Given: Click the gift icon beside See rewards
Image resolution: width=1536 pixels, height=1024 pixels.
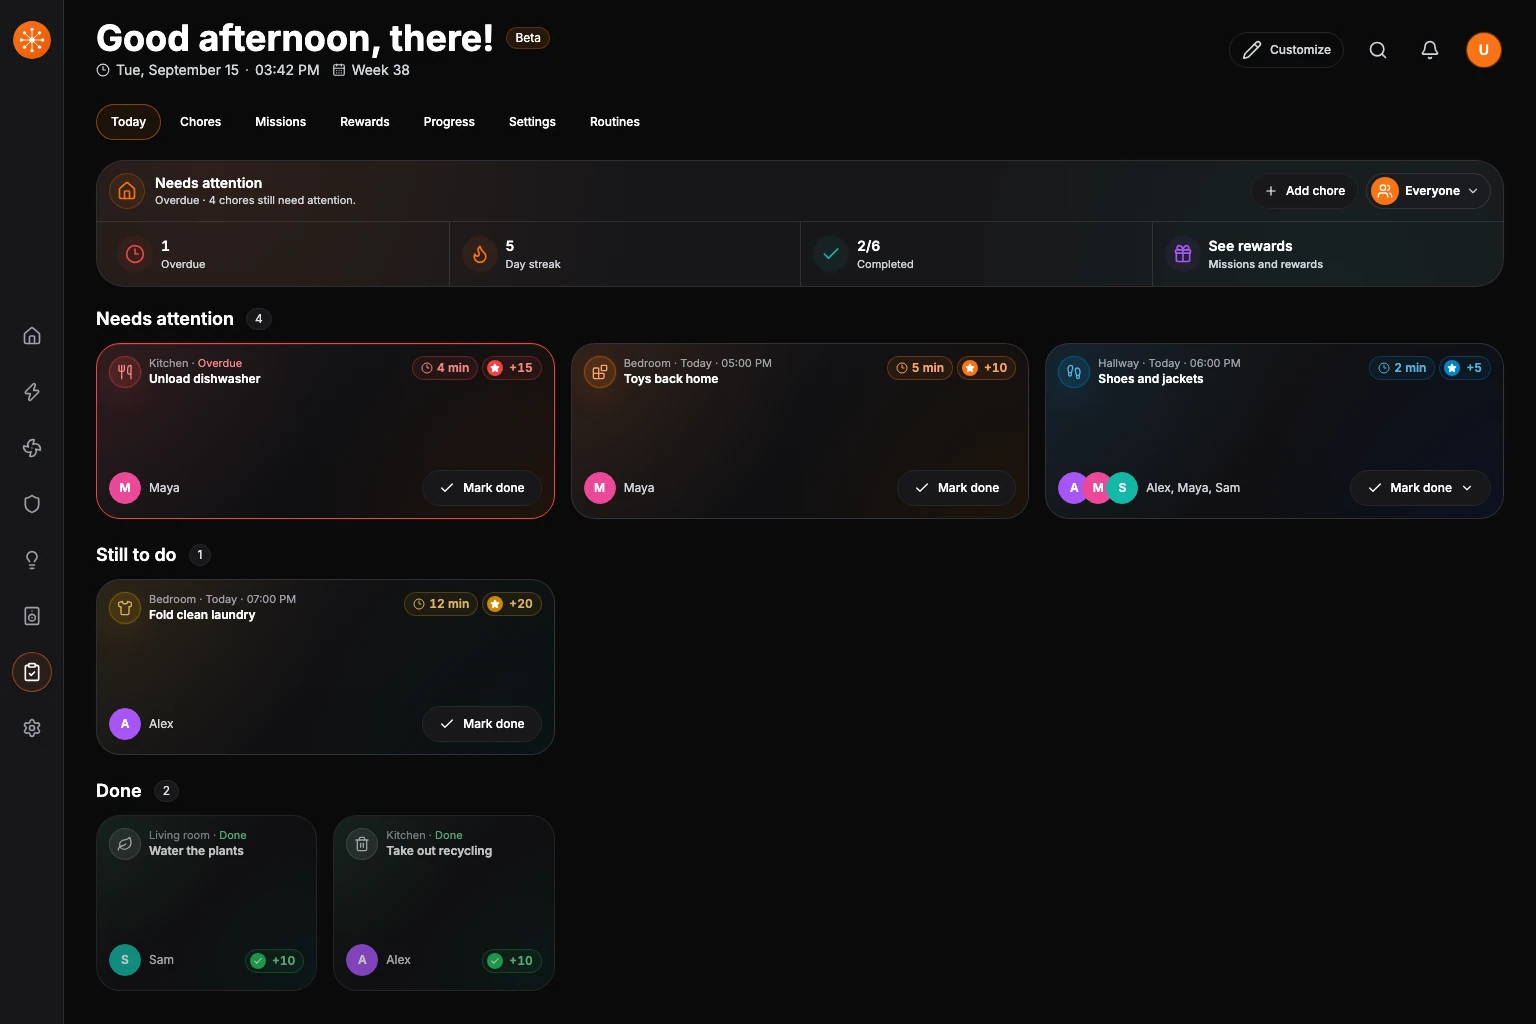Looking at the screenshot, I should [x=1183, y=254].
